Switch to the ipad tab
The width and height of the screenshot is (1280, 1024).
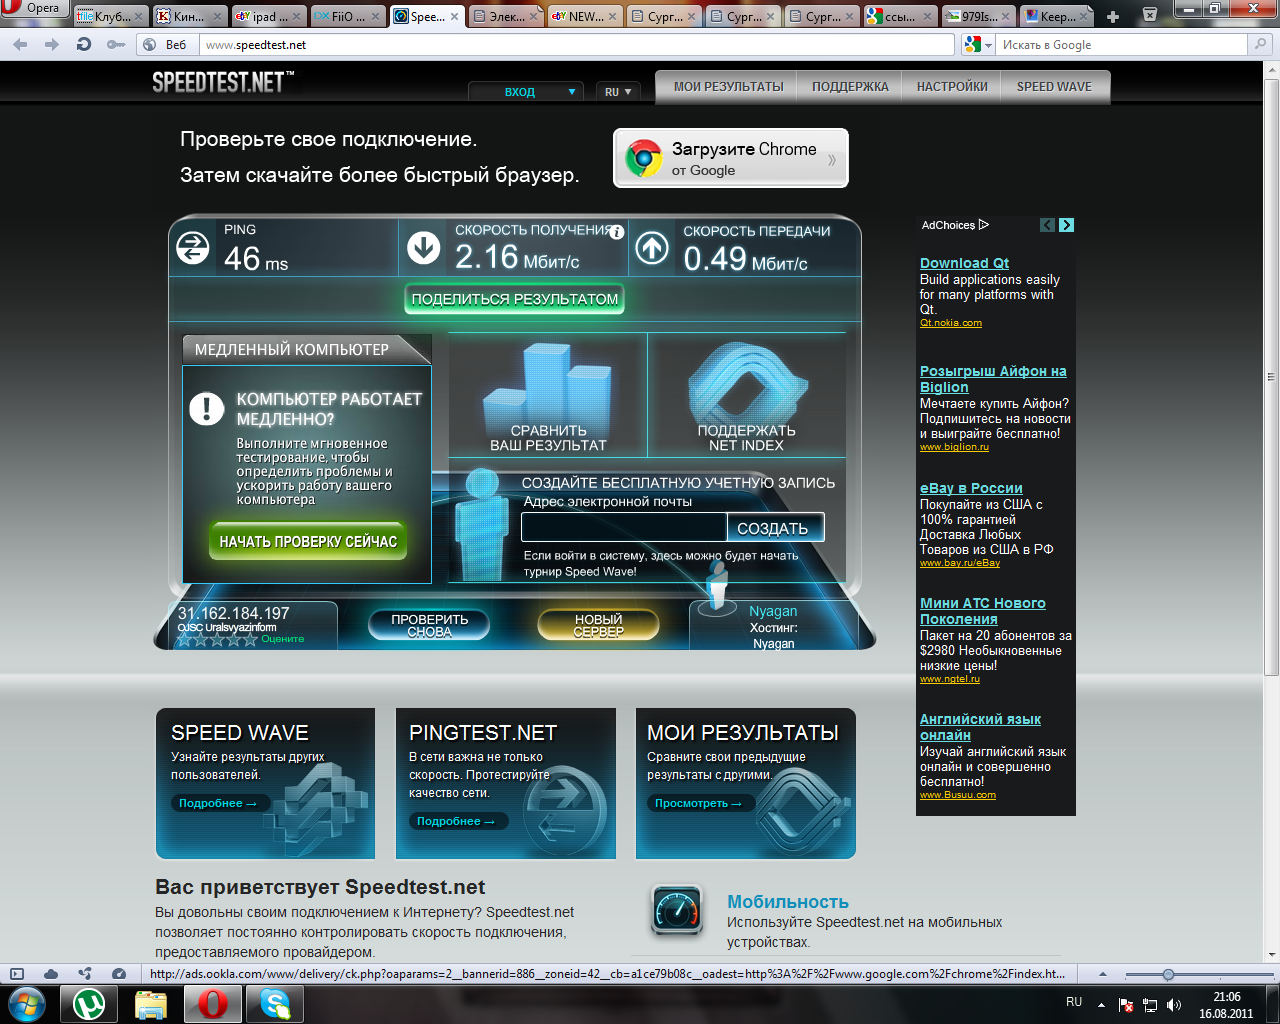[x=268, y=16]
